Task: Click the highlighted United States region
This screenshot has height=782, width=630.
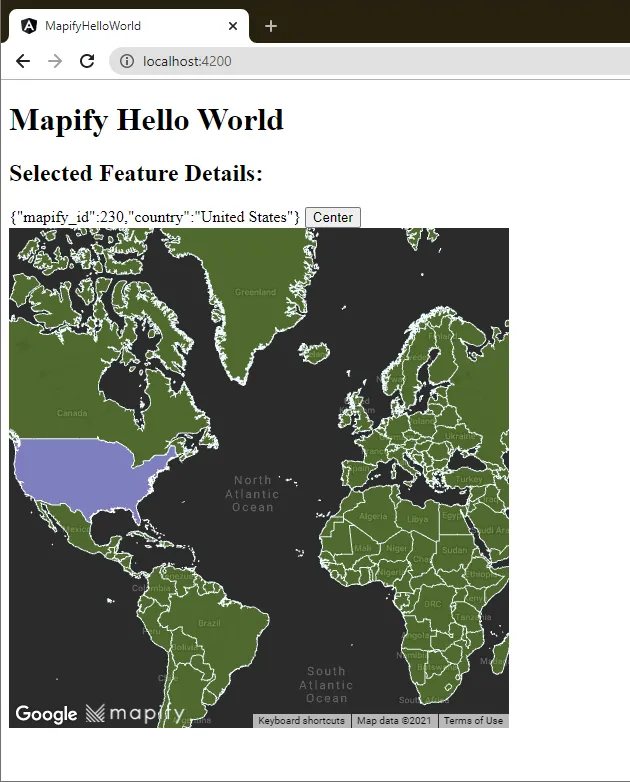Action: (x=80, y=474)
